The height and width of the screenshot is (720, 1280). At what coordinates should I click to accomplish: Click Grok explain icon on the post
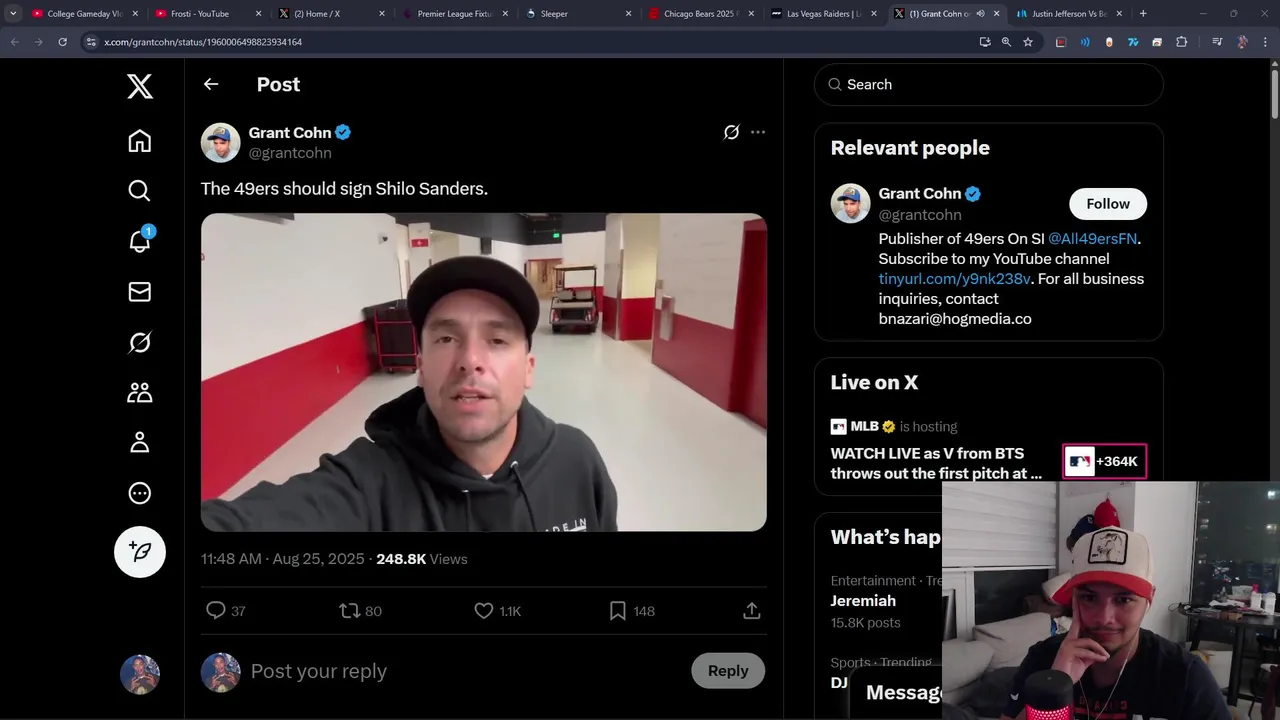[x=731, y=132]
